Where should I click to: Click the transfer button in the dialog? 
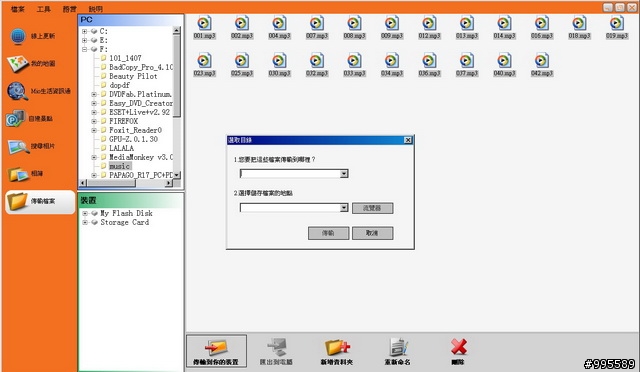pos(329,233)
